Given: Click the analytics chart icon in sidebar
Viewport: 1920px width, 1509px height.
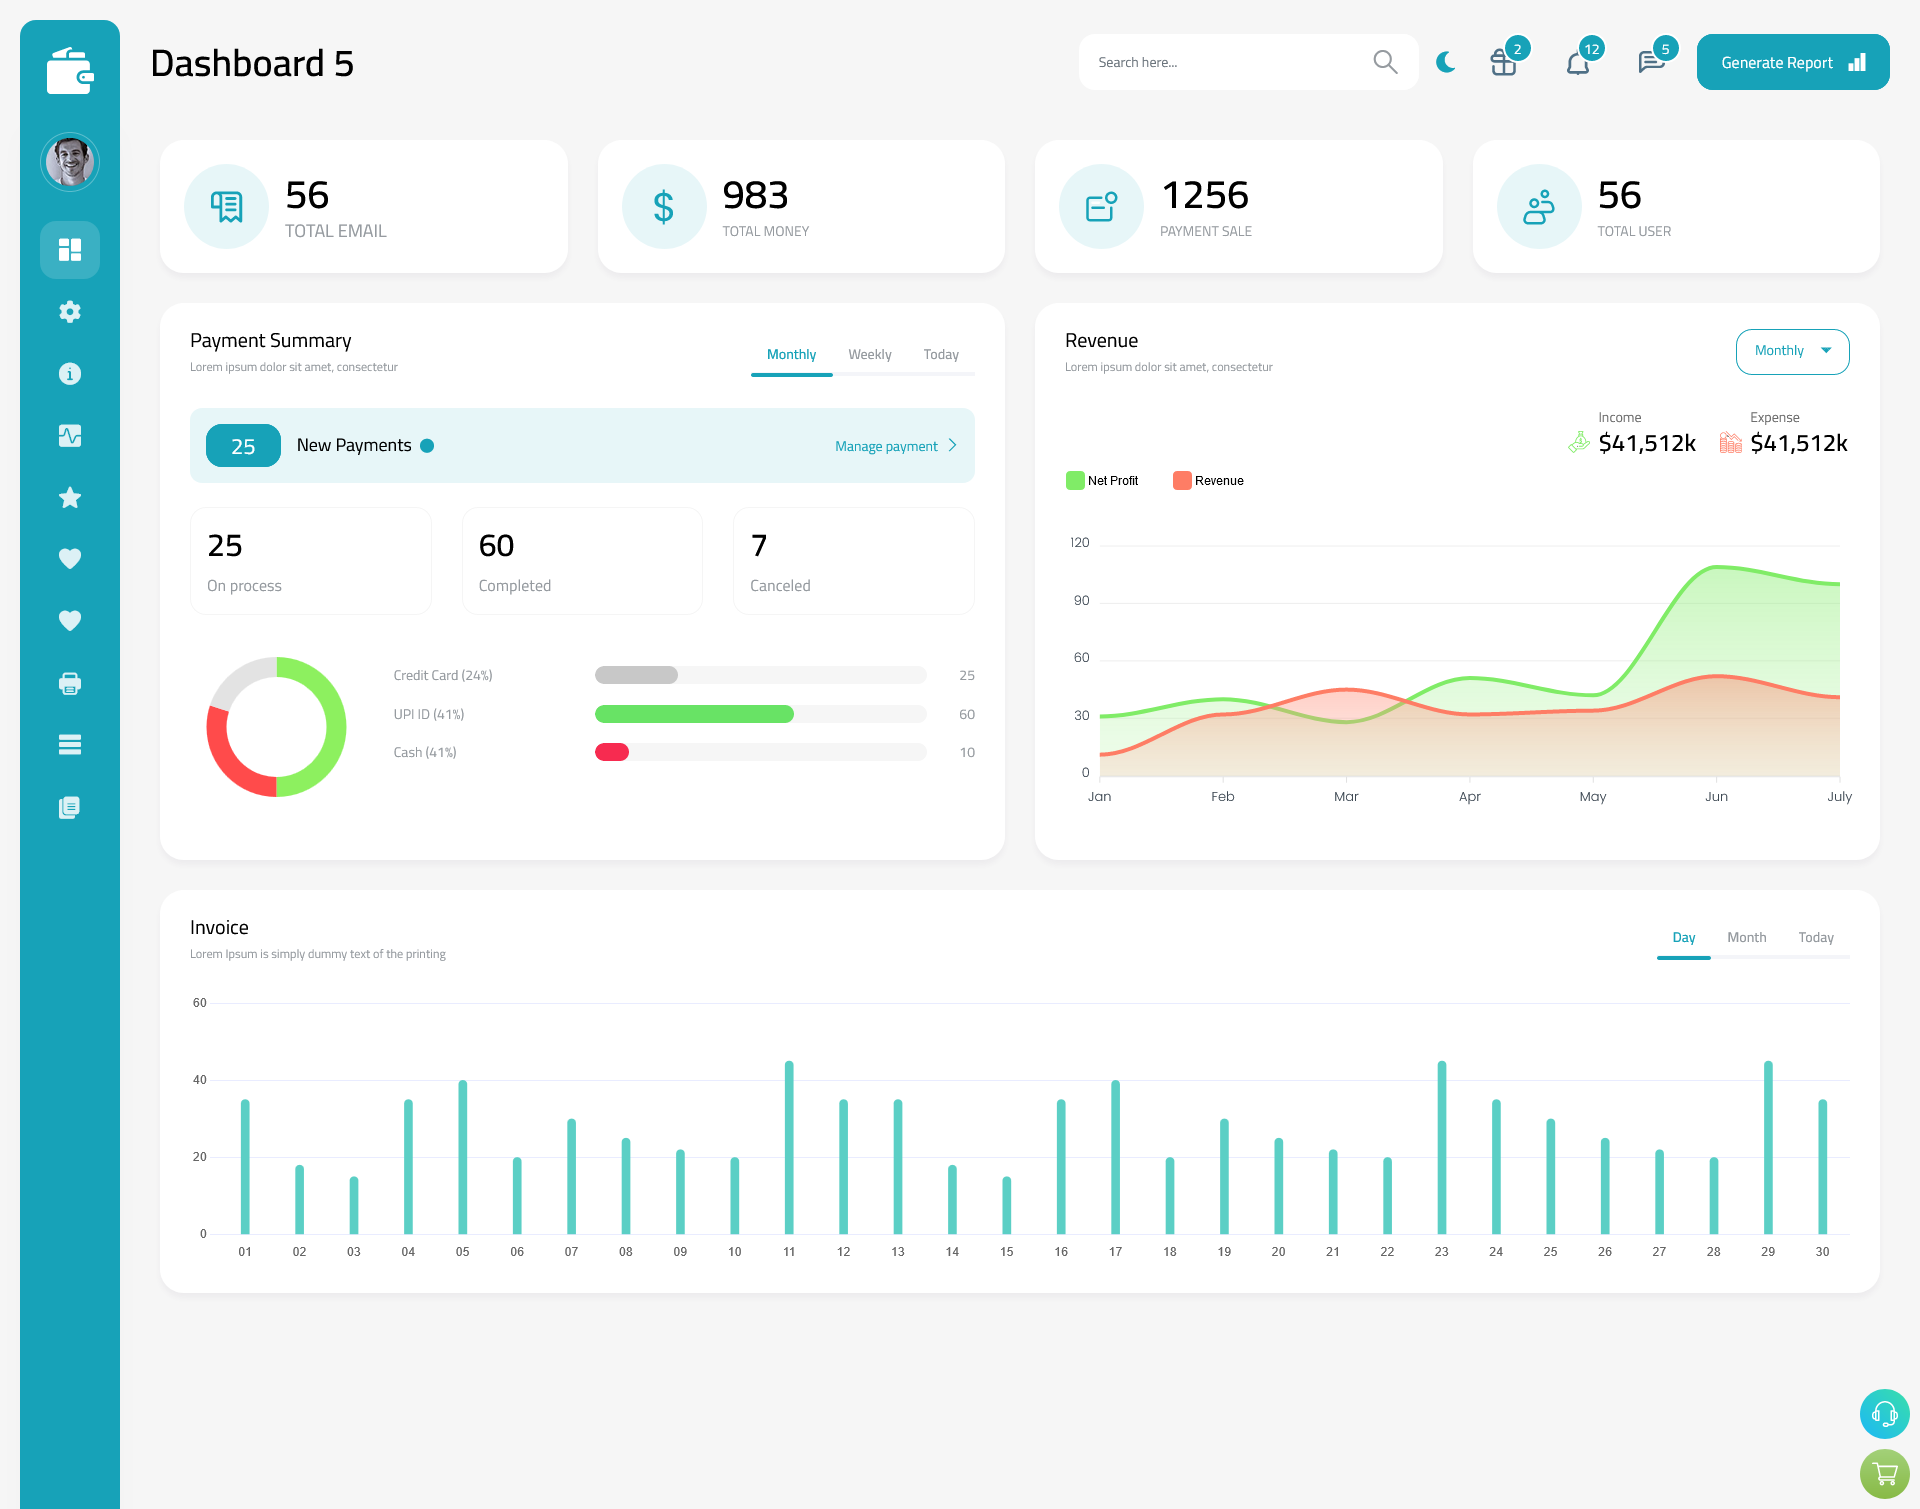Looking at the screenshot, I should coord(70,435).
